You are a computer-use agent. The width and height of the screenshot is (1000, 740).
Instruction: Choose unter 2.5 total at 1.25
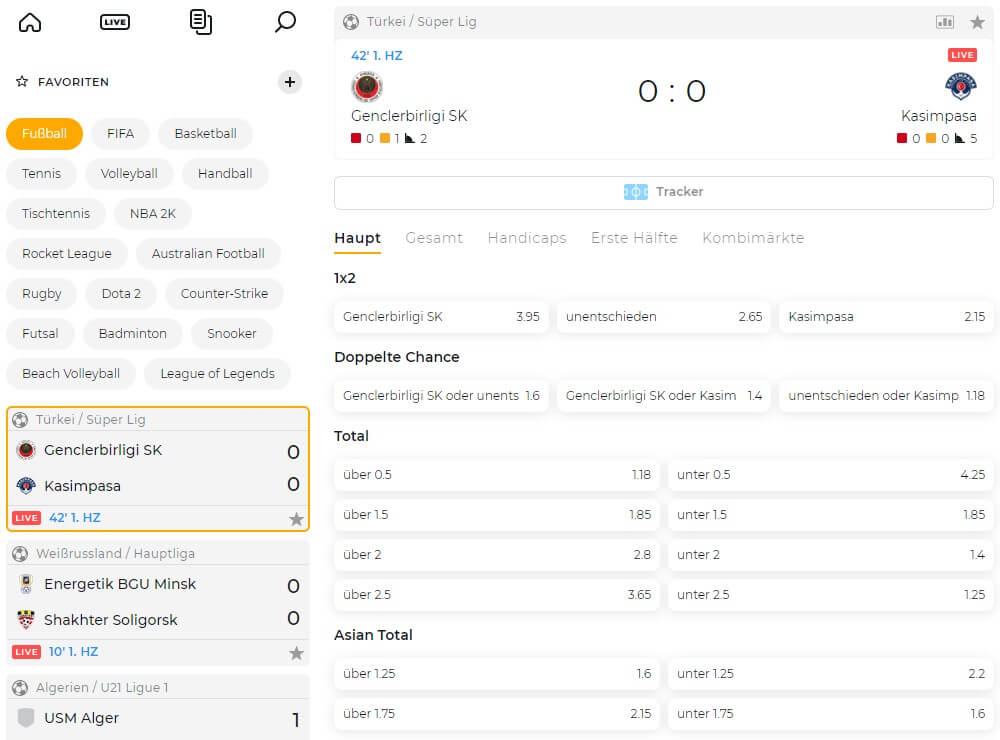click(831, 595)
